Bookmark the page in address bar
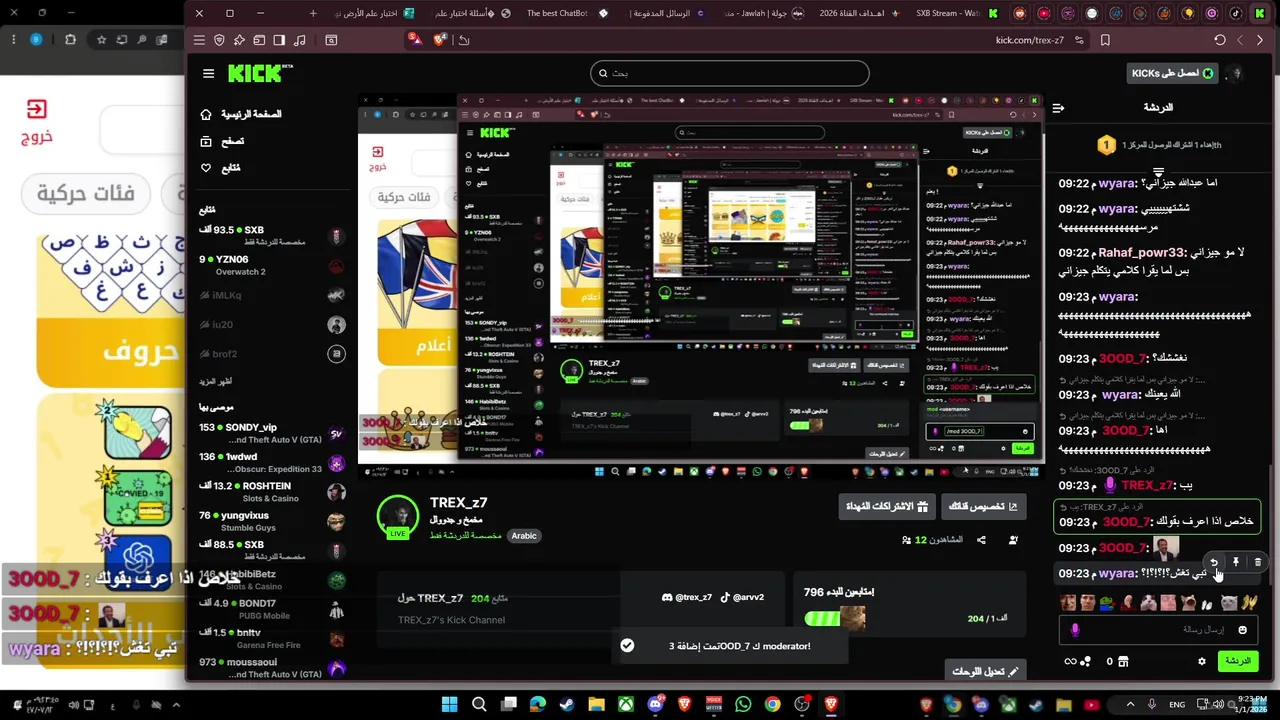The width and height of the screenshot is (1280, 720). point(1105,40)
